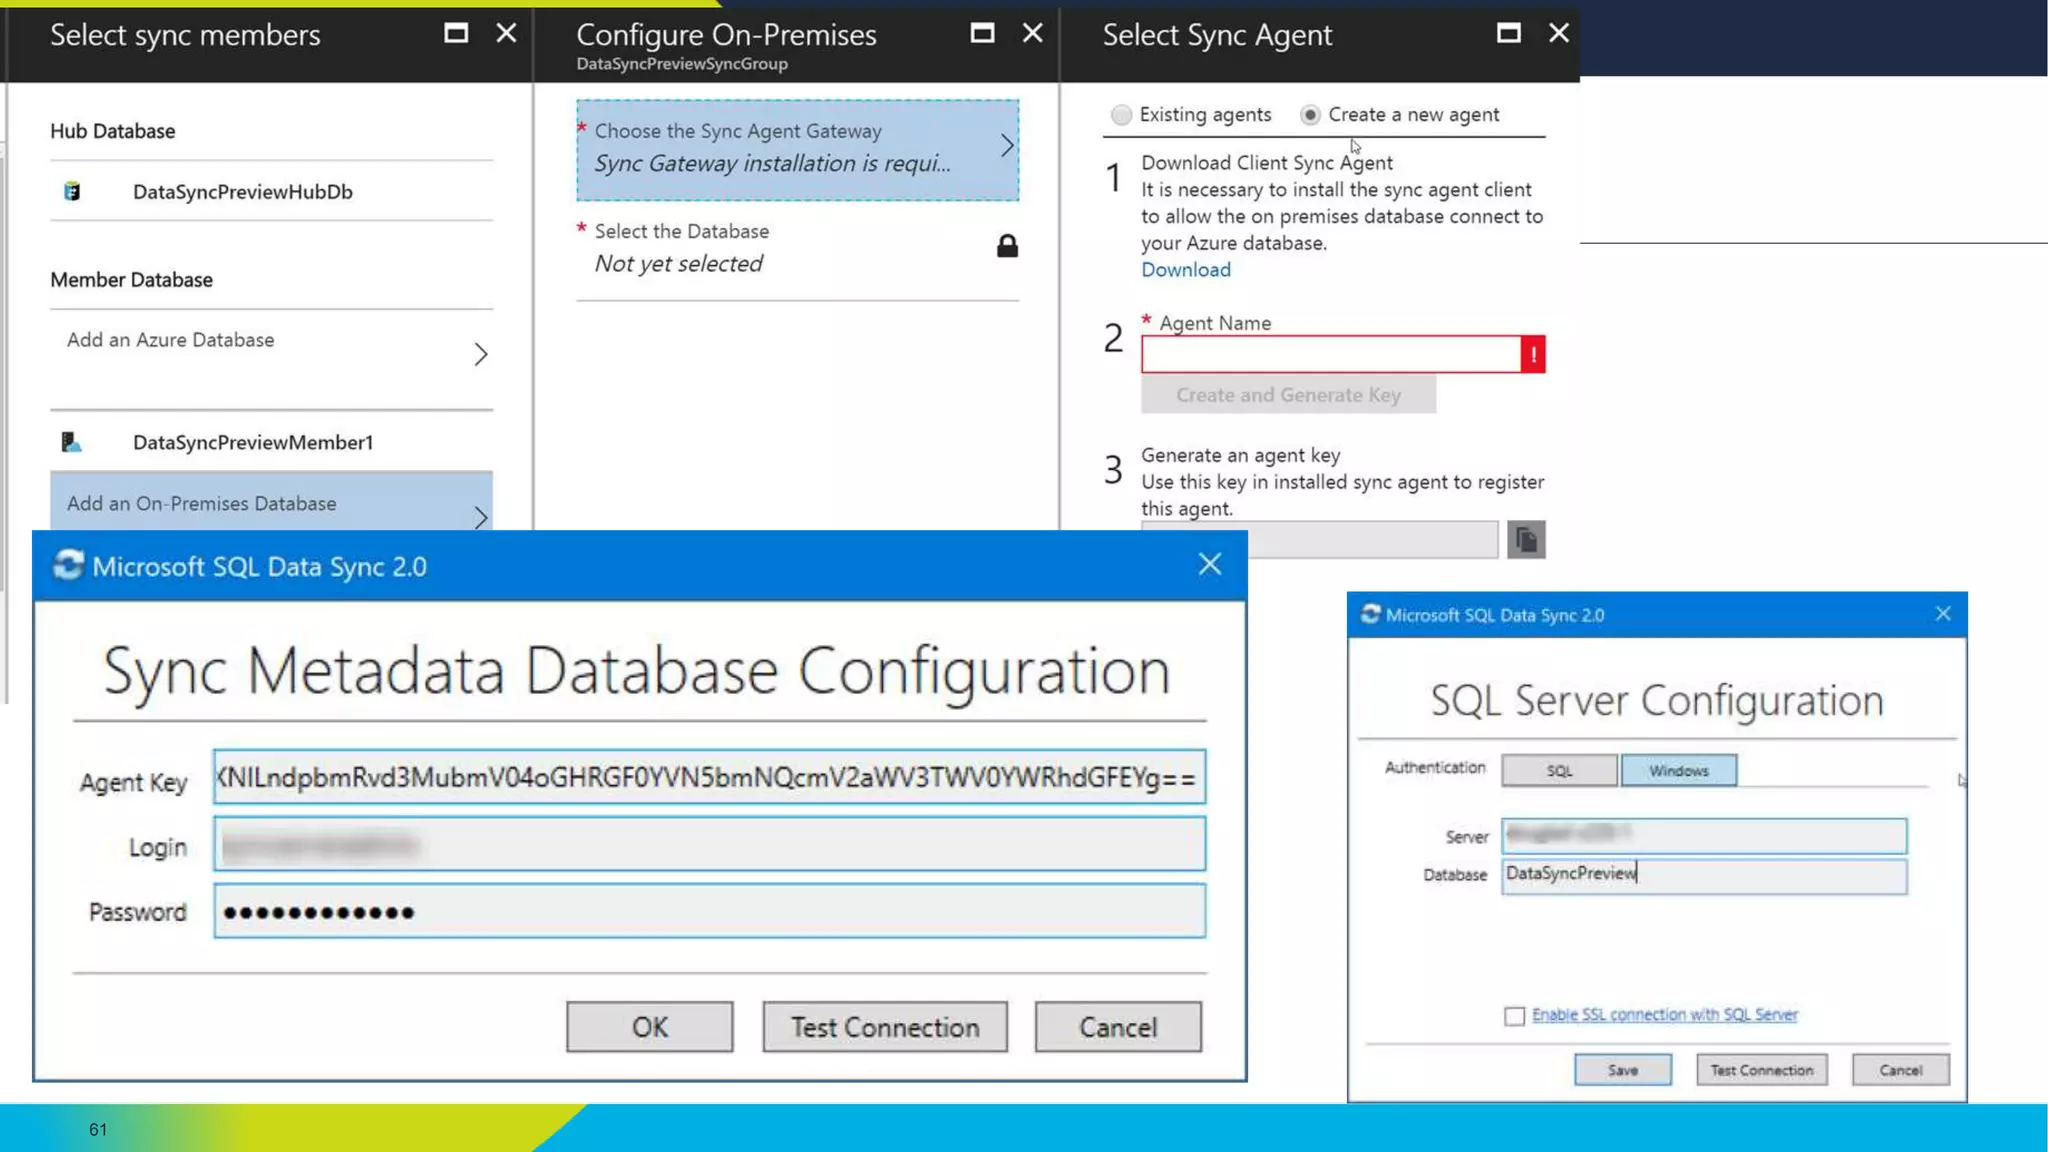Click the DataSyncPreviewMember1 database icon

[x=71, y=442]
